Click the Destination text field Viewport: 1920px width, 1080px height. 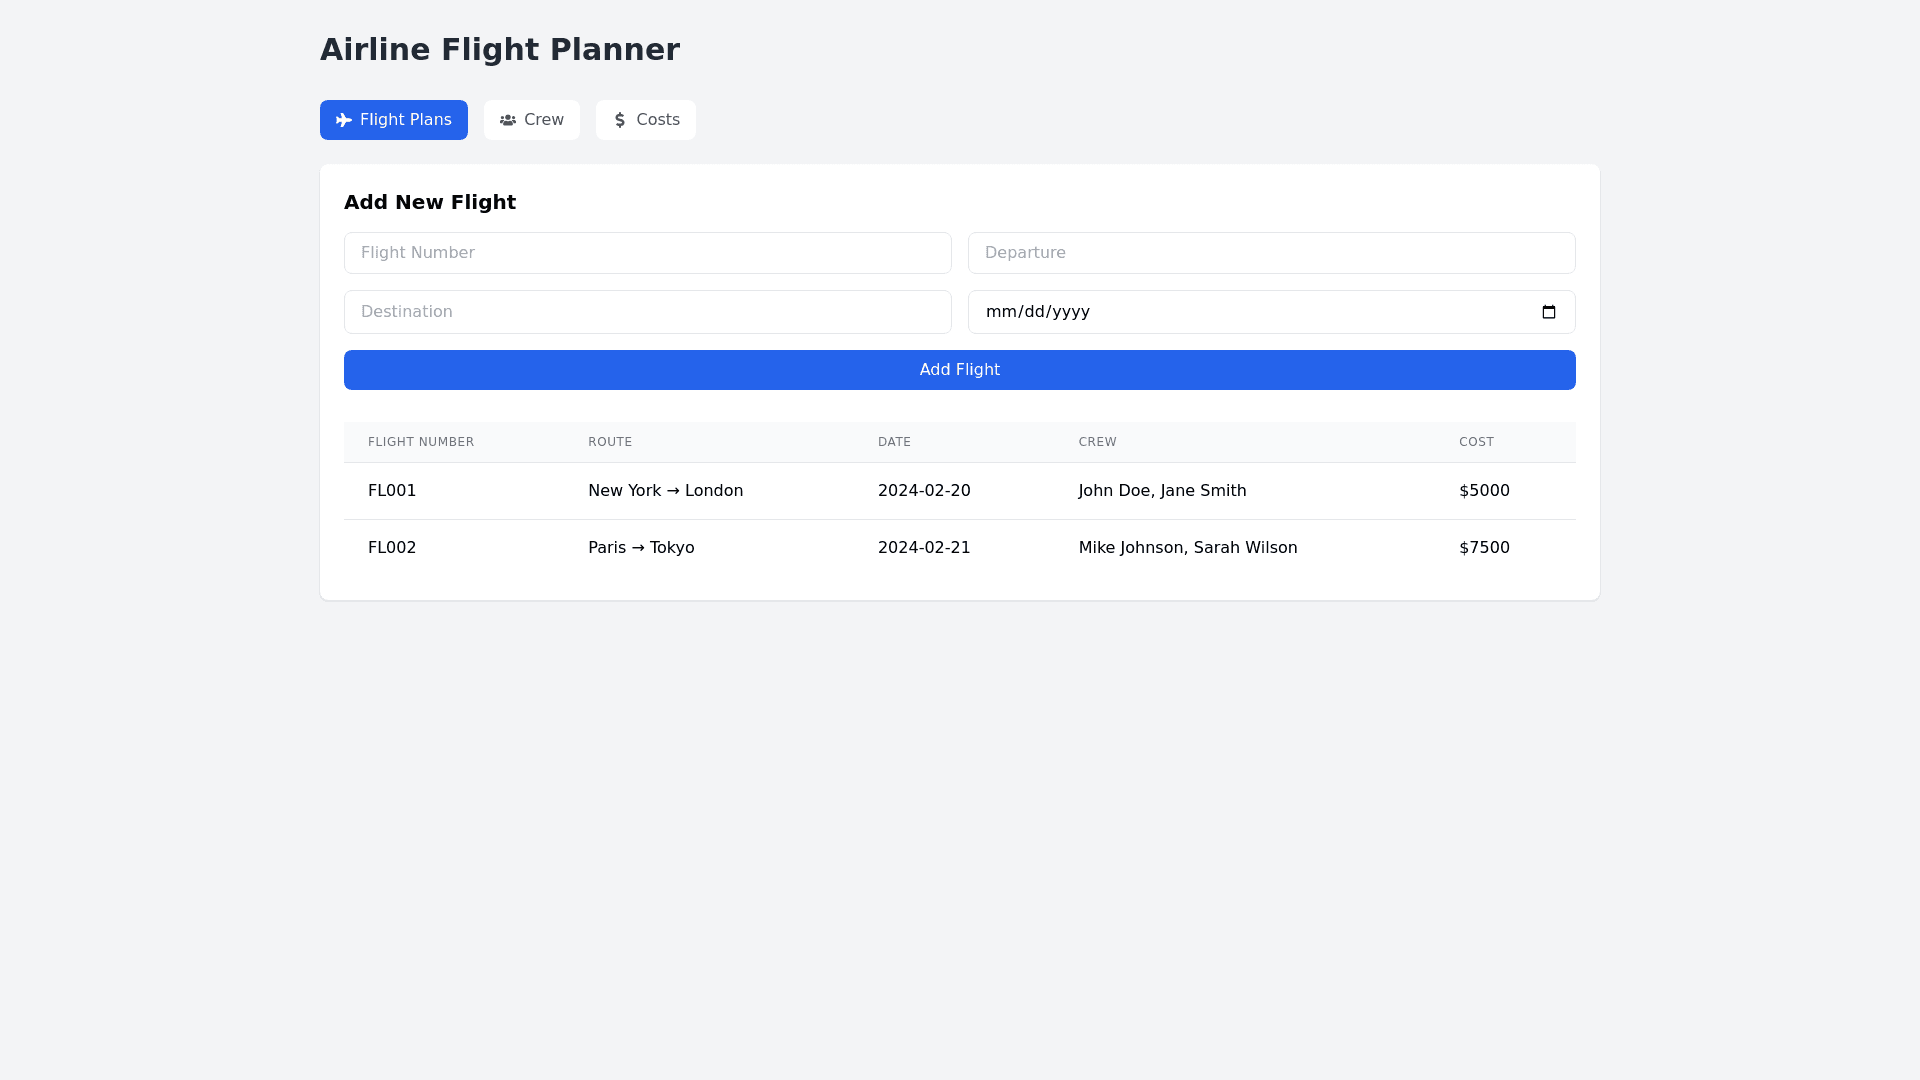647,312
